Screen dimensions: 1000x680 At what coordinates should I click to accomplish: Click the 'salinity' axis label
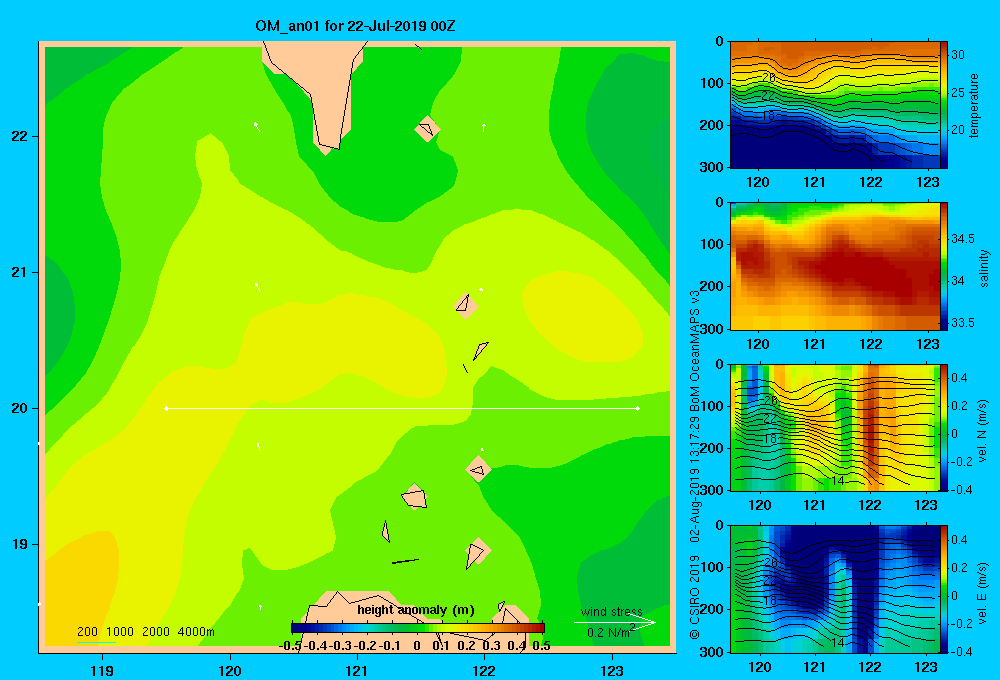click(984, 268)
